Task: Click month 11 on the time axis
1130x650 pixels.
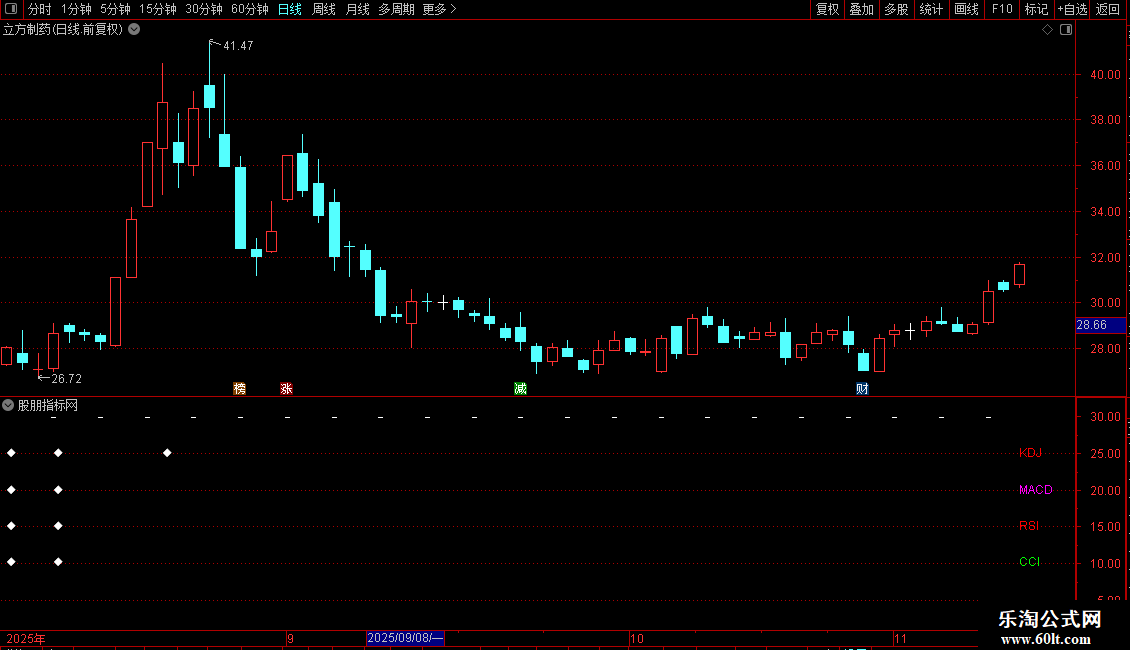Action: tap(900, 638)
